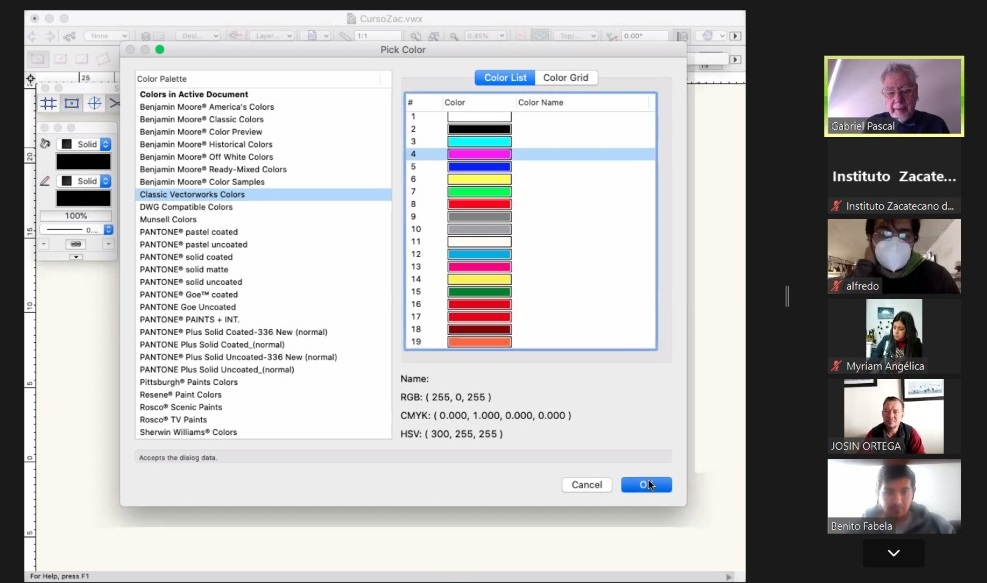Image resolution: width=987 pixels, height=583 pixels.
Task: Click the classes icon beside None dropdown
Action: click(145, 36)
